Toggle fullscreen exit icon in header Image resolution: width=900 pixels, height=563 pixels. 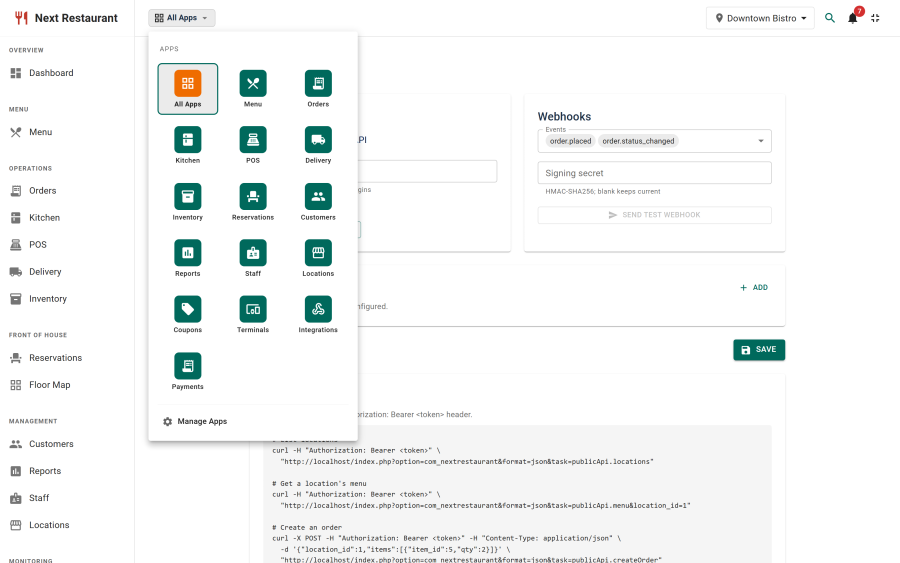(875, 18)
